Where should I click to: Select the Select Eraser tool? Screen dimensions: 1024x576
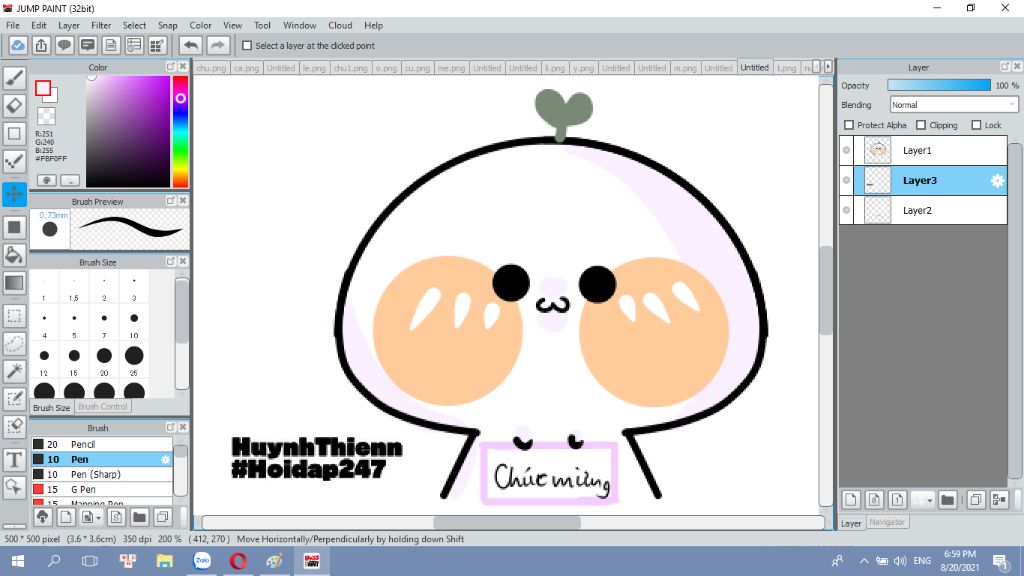coord(14,426)
